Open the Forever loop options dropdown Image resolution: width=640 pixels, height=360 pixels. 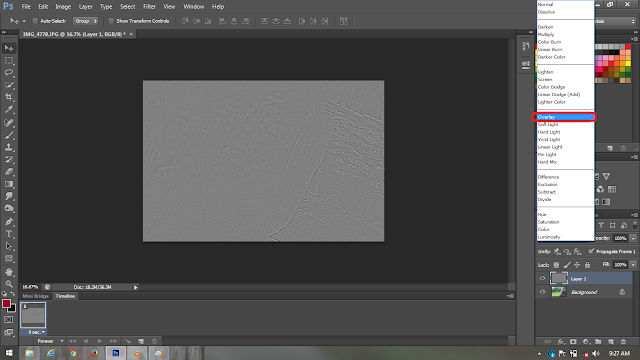[x=51, y=341]
